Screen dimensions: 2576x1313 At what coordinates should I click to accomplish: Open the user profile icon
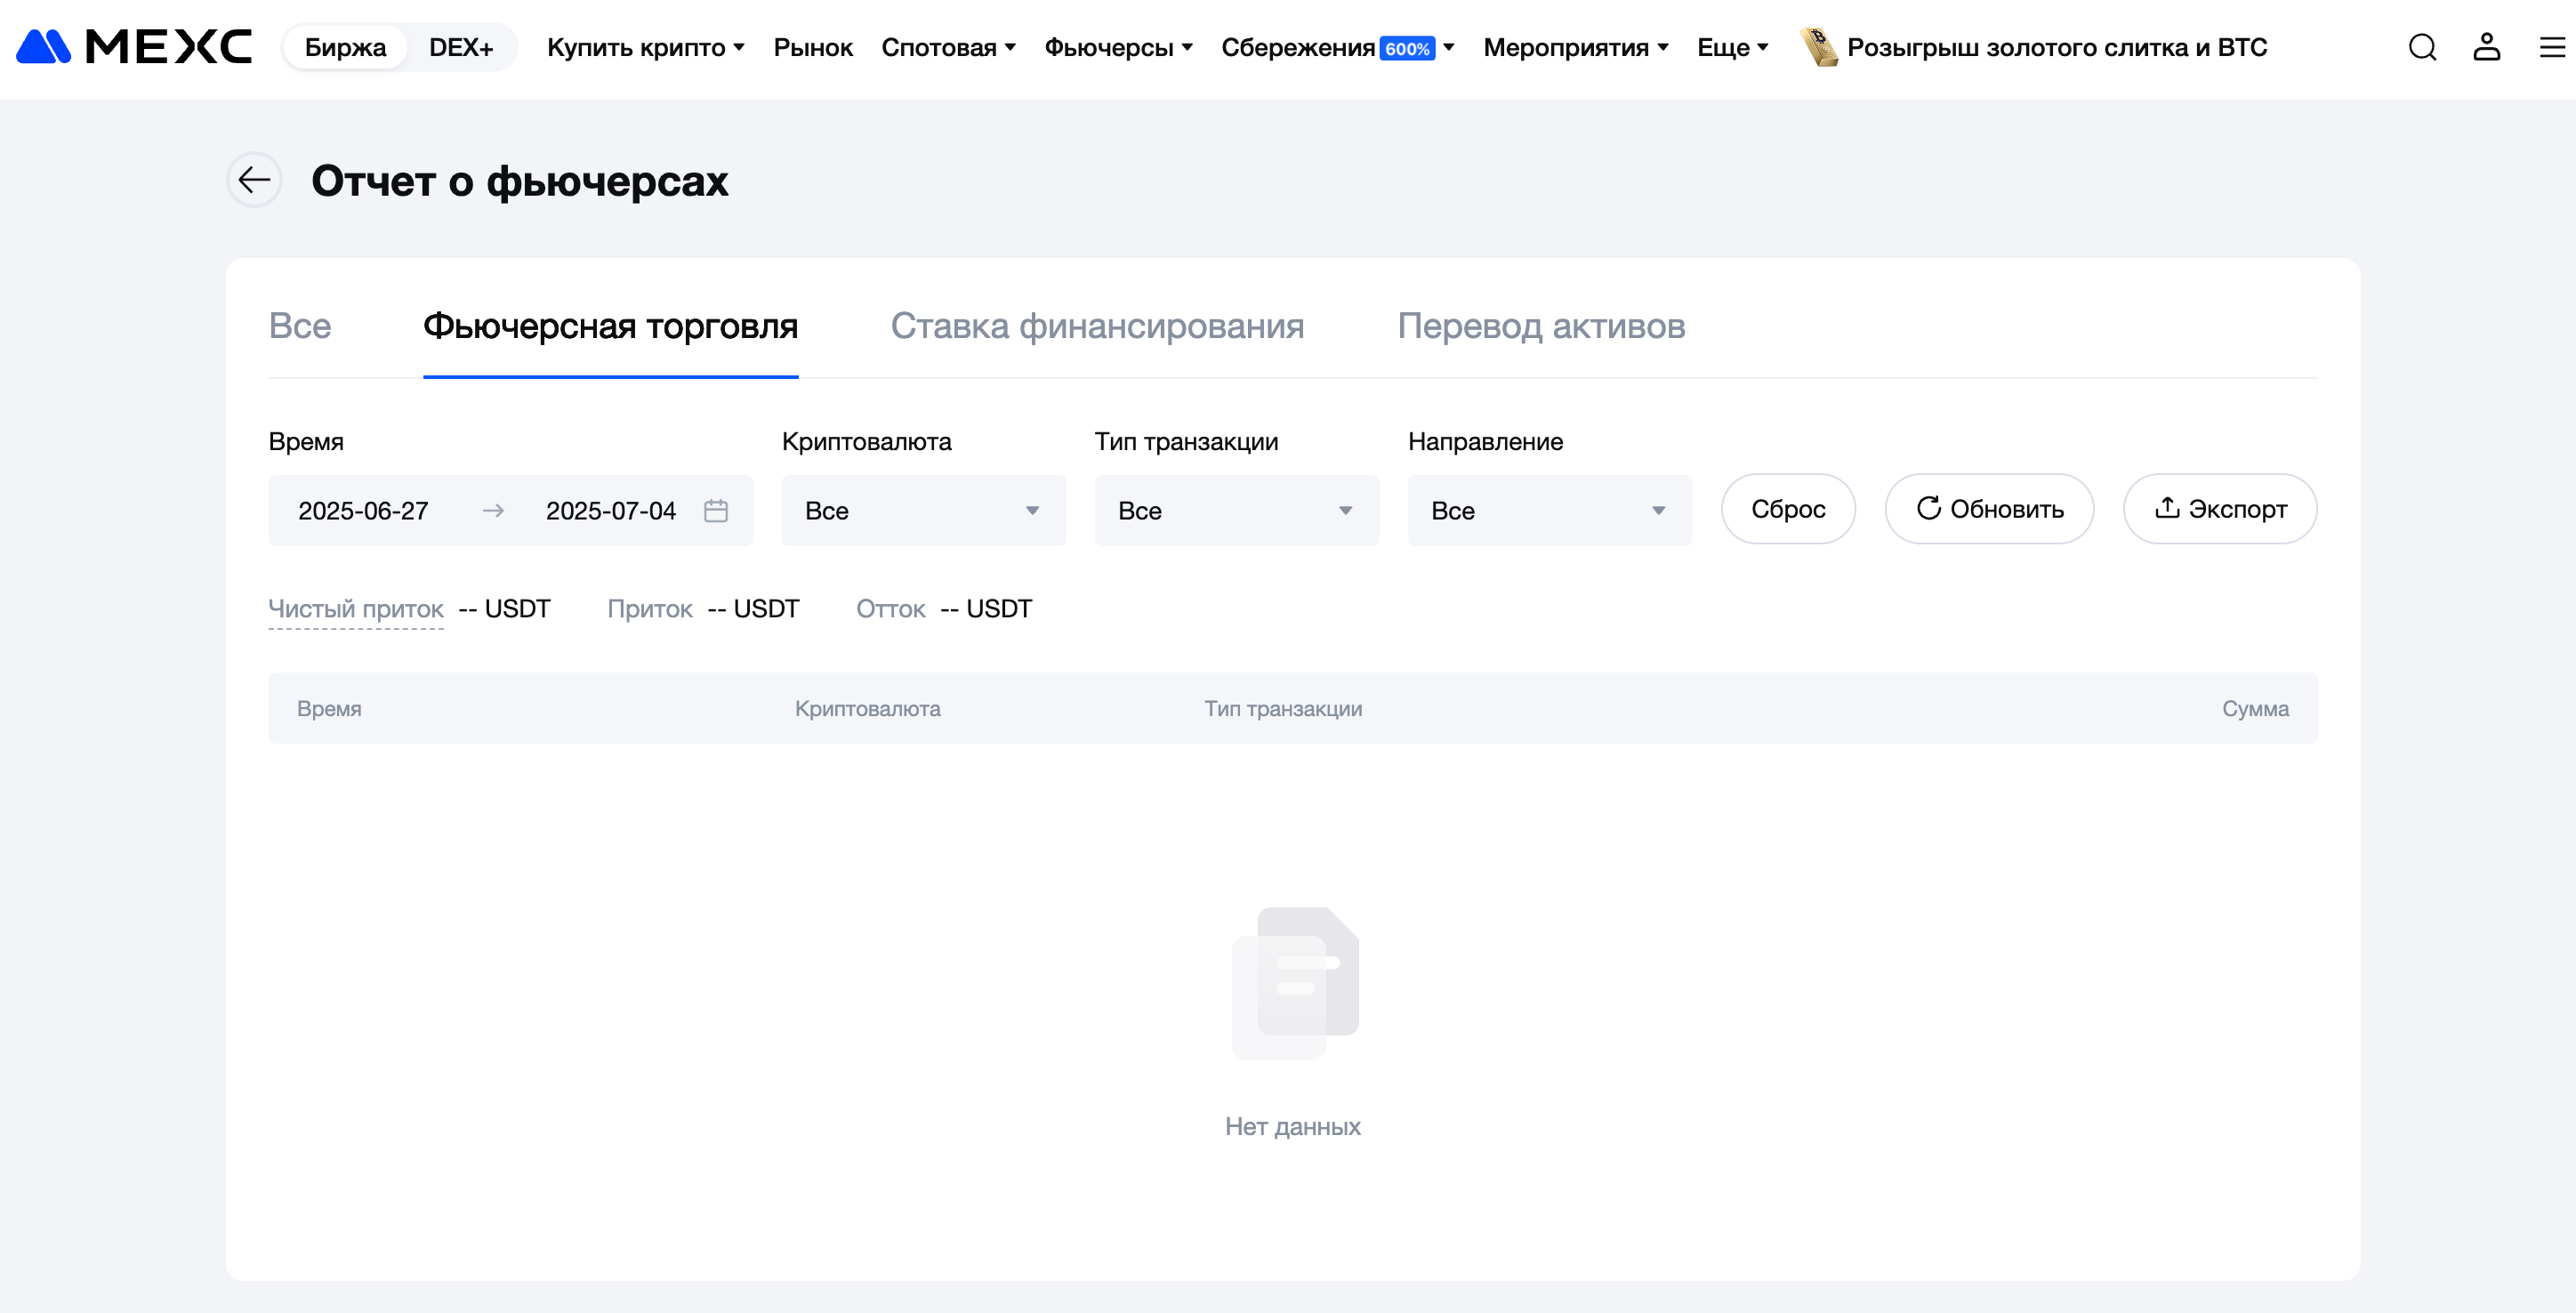coord(2486,47)
